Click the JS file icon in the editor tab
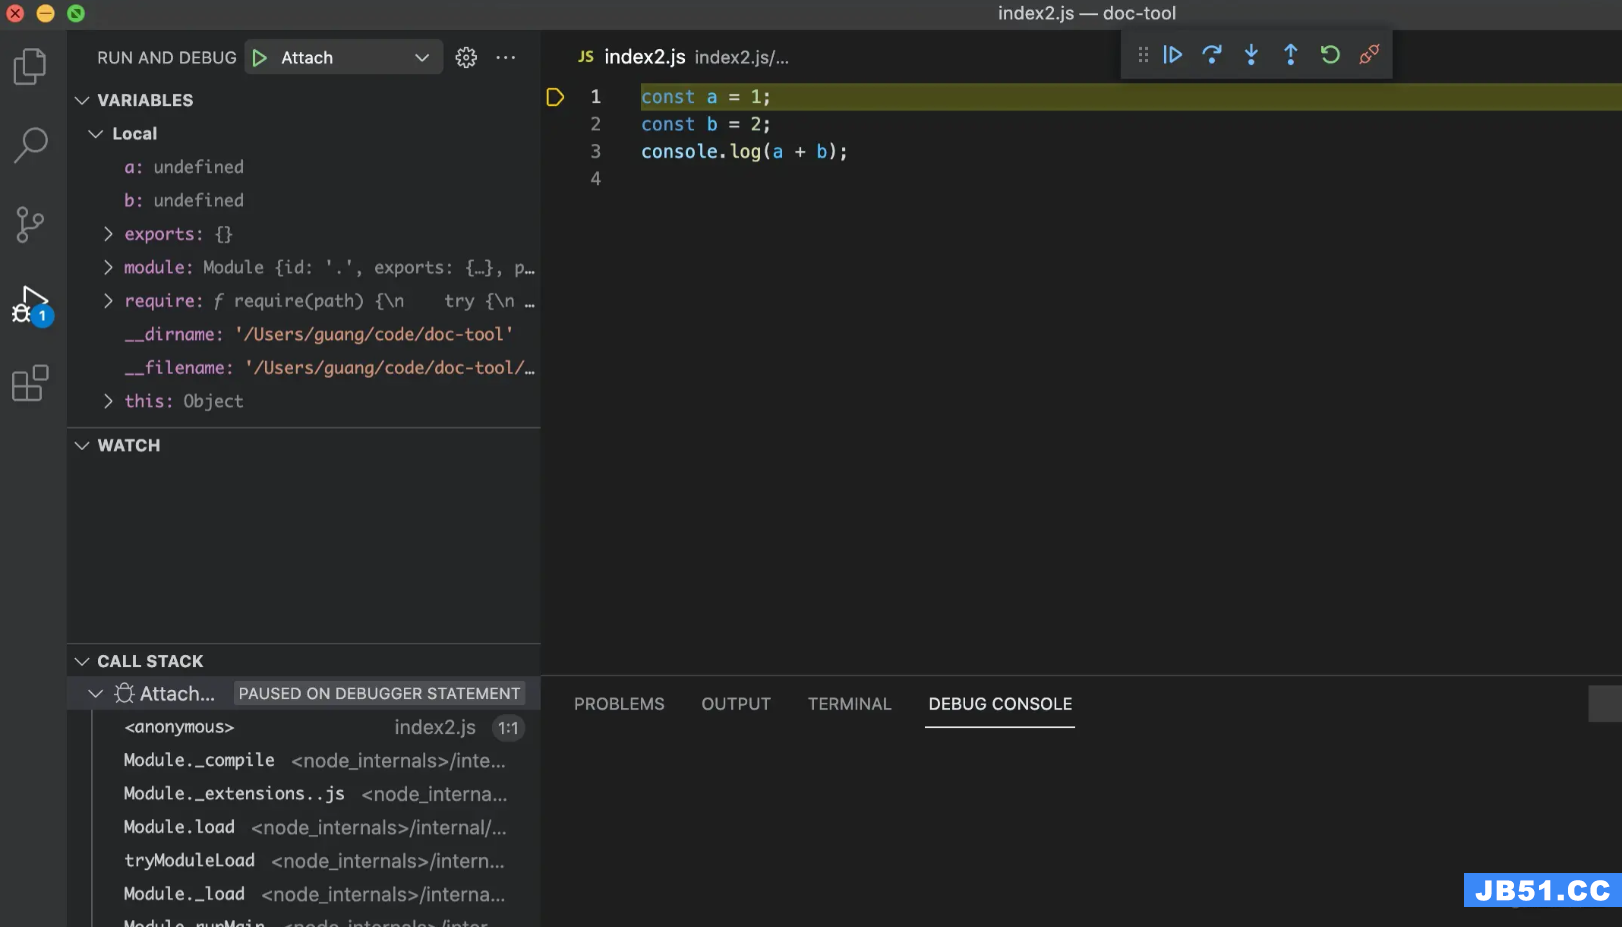The height and width of the screenshot is (927, 1622). pos(586,57)
